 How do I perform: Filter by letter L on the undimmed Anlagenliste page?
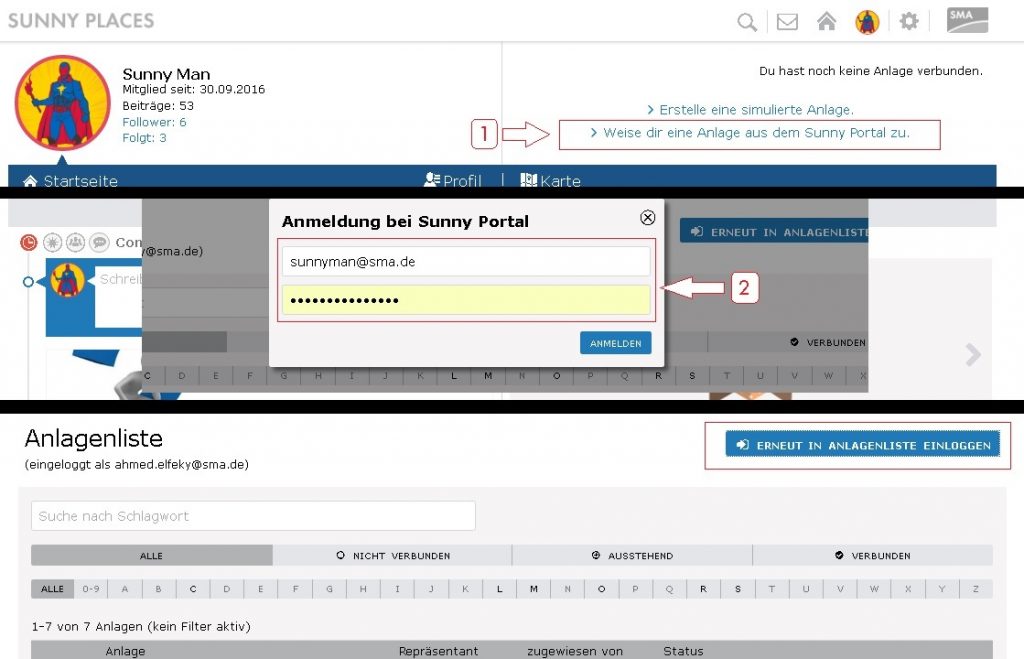coord(500,589)
